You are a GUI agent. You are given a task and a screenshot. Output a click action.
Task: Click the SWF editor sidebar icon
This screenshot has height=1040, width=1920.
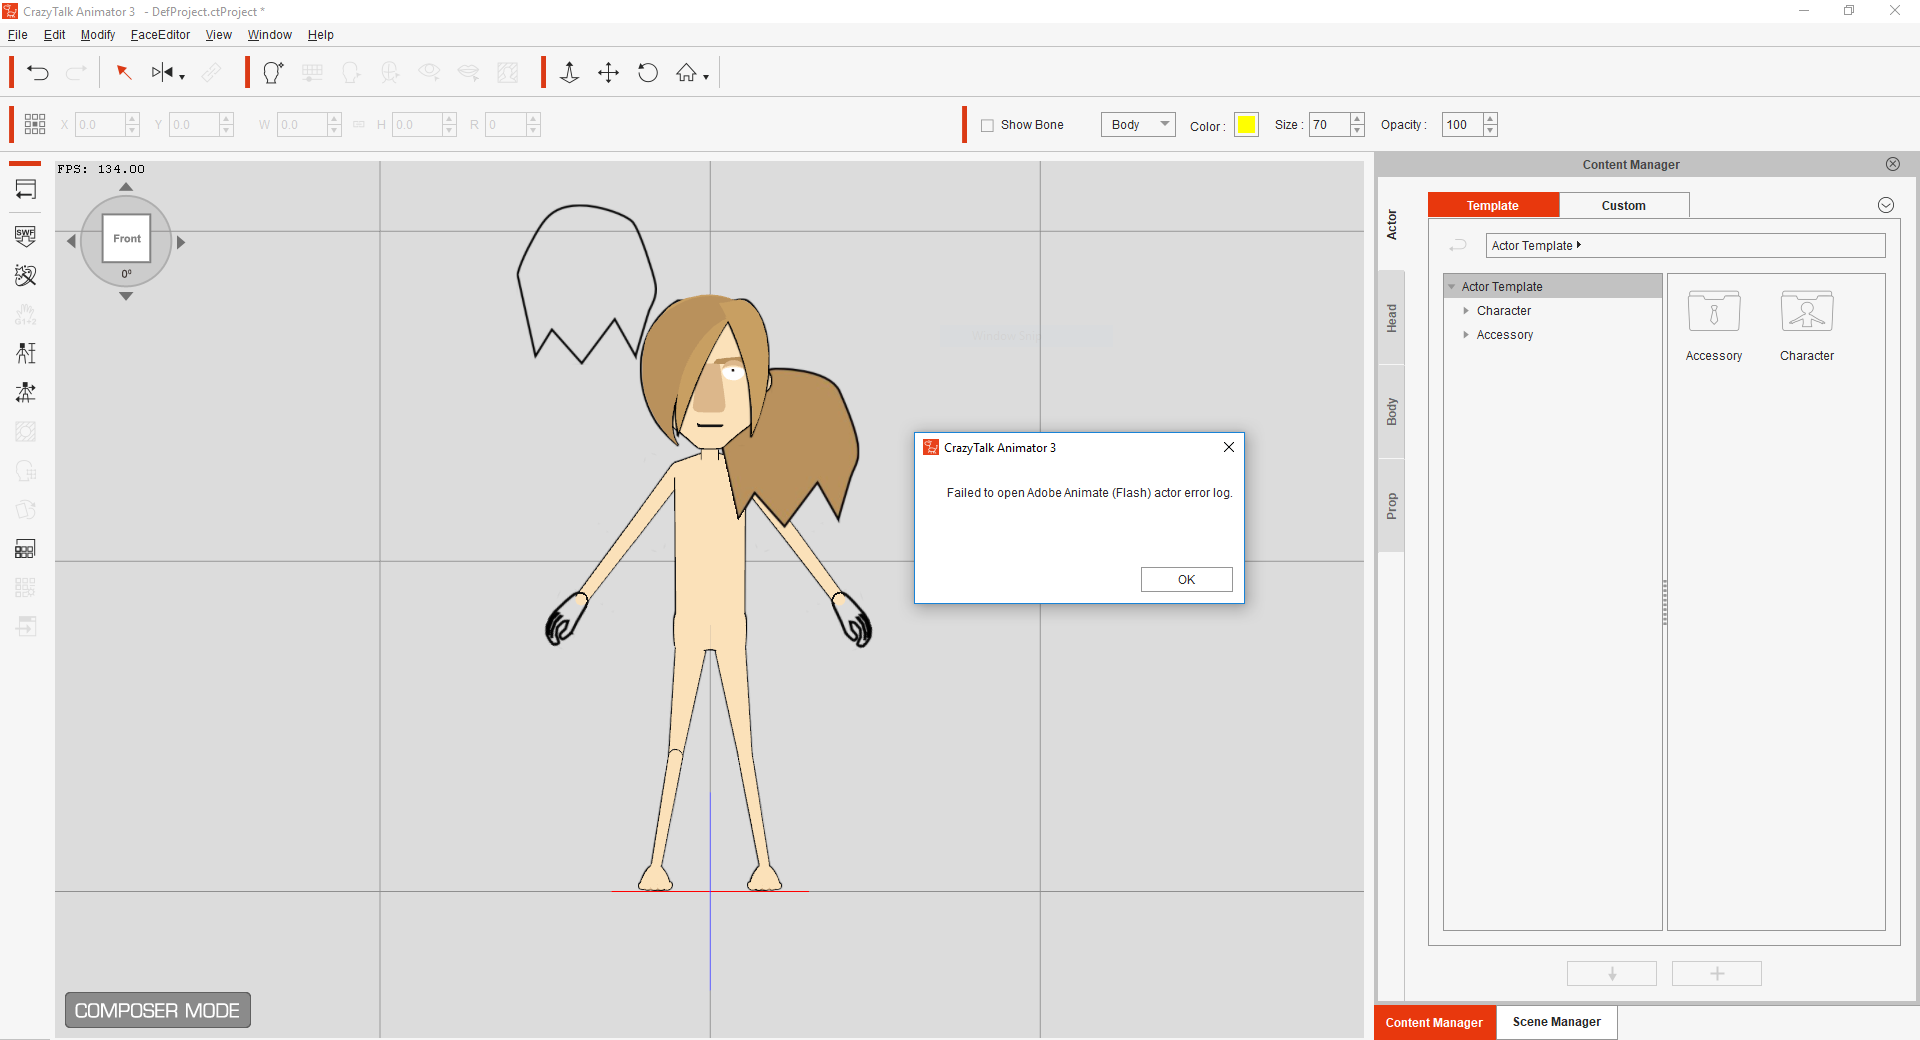click(26, 236)
